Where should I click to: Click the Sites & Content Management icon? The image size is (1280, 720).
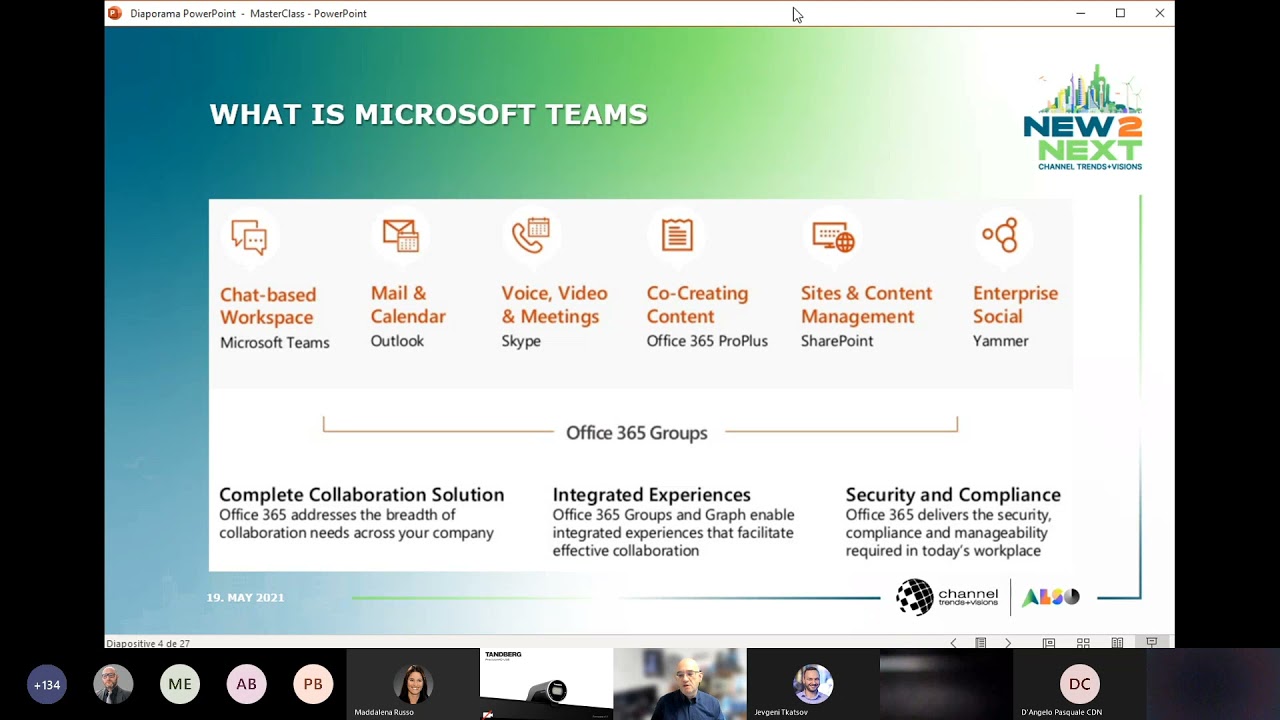(x=833, y=237)
